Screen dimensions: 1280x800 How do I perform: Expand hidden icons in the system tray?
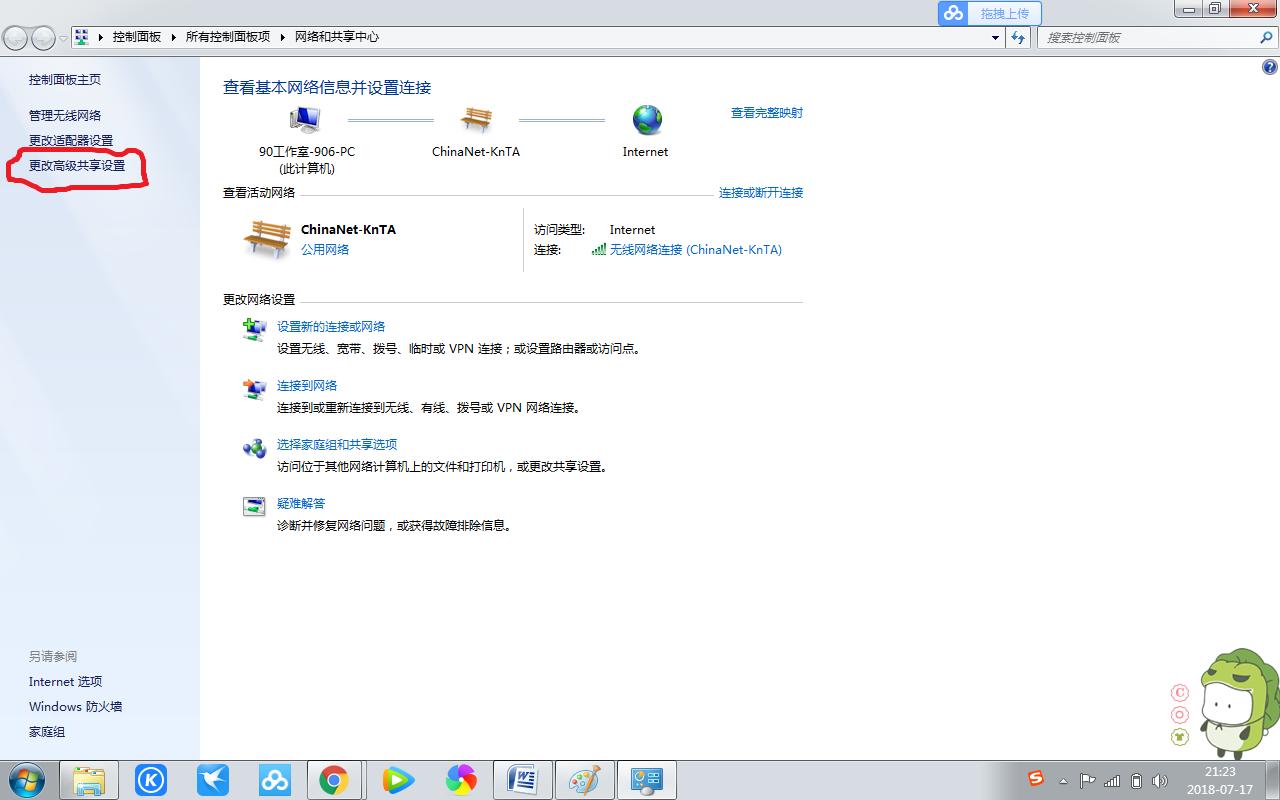coord(1063,781)
